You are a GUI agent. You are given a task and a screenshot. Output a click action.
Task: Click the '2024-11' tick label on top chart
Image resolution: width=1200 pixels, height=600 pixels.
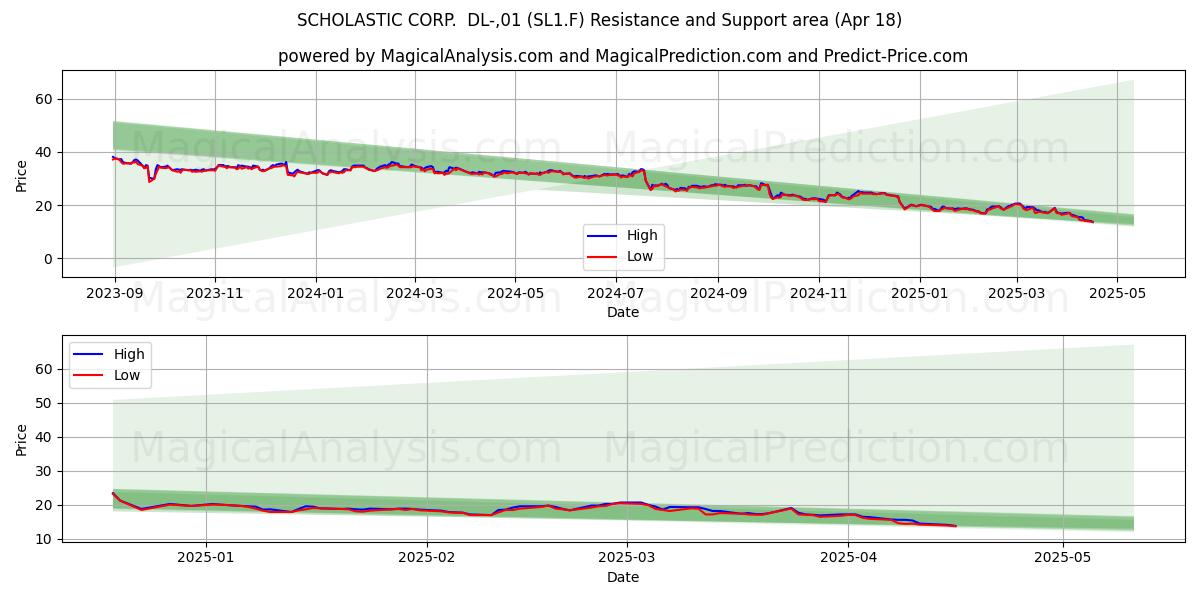[820, 293]
